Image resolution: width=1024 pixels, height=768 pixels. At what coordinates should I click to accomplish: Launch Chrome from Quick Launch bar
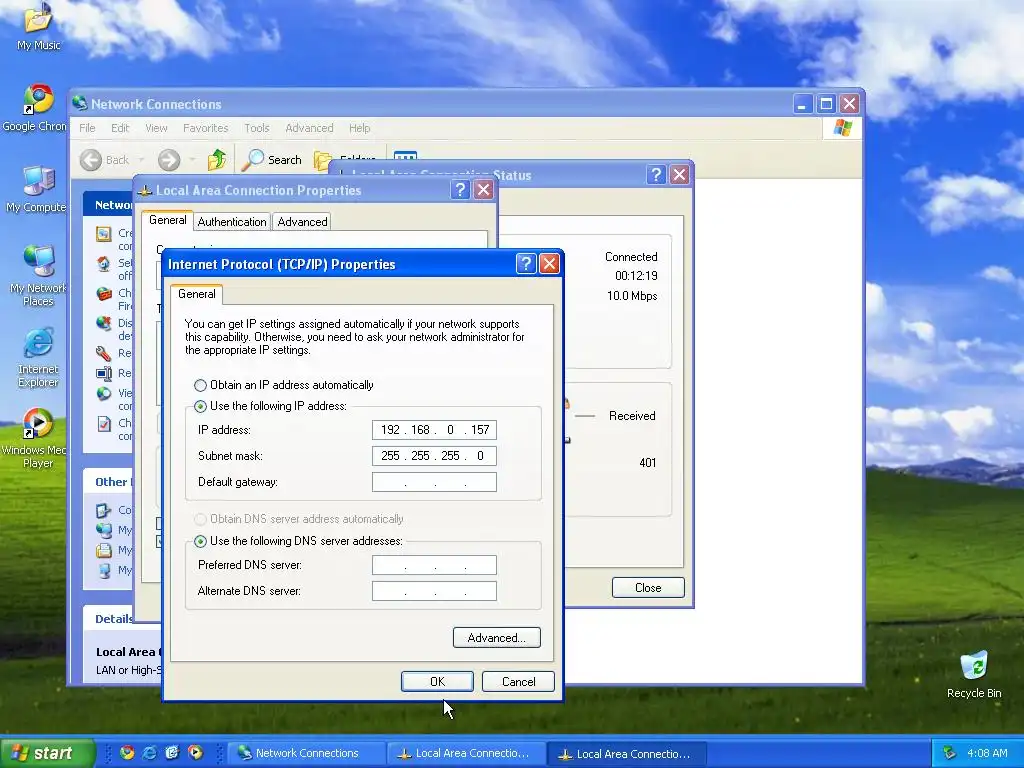tap(127, 753)
